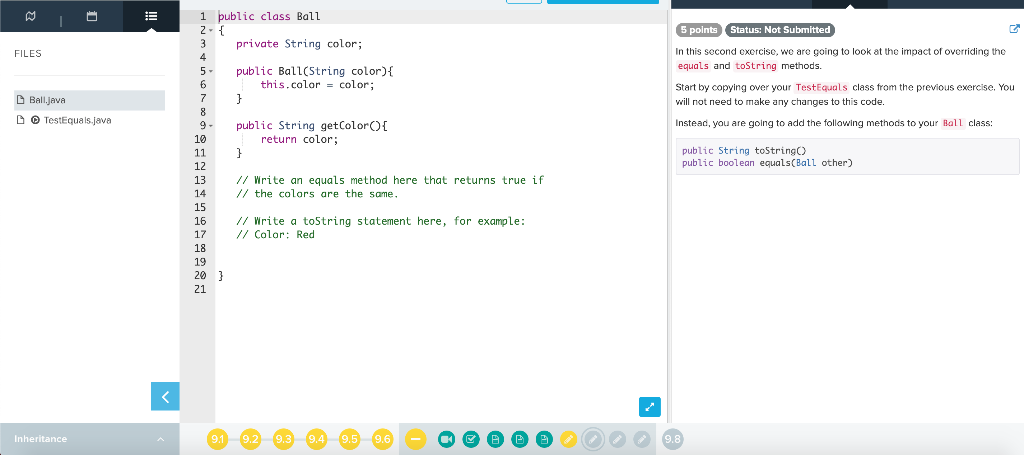Click 'this.color = color;' code line

tap(317, 85)
